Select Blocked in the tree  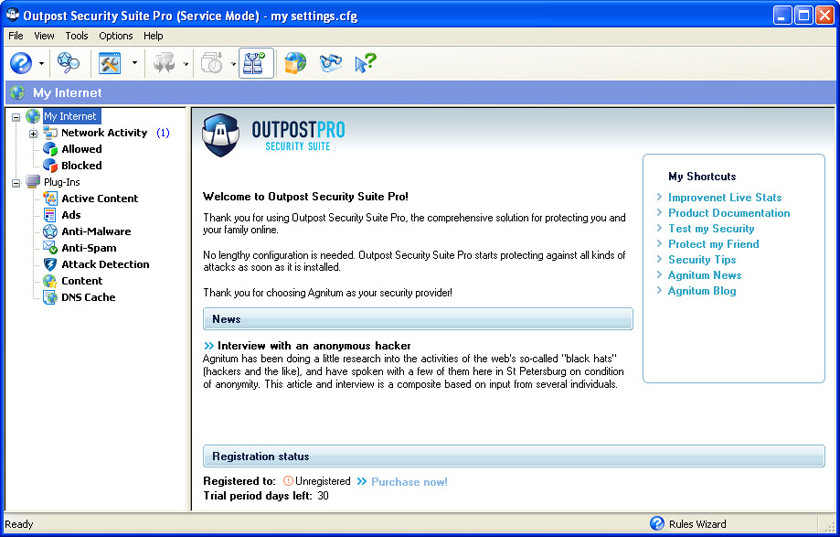pyautogui.click(x=81, y=166)
